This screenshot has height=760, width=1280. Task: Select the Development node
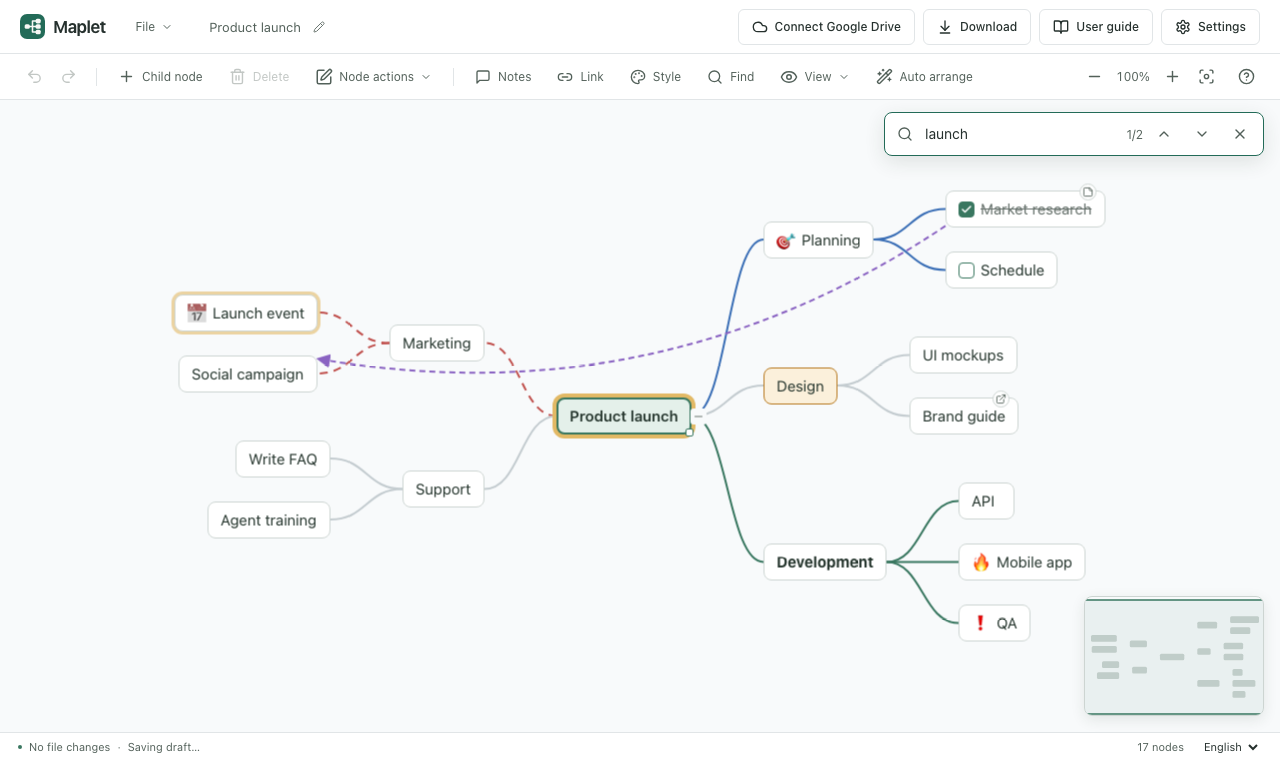825,562
